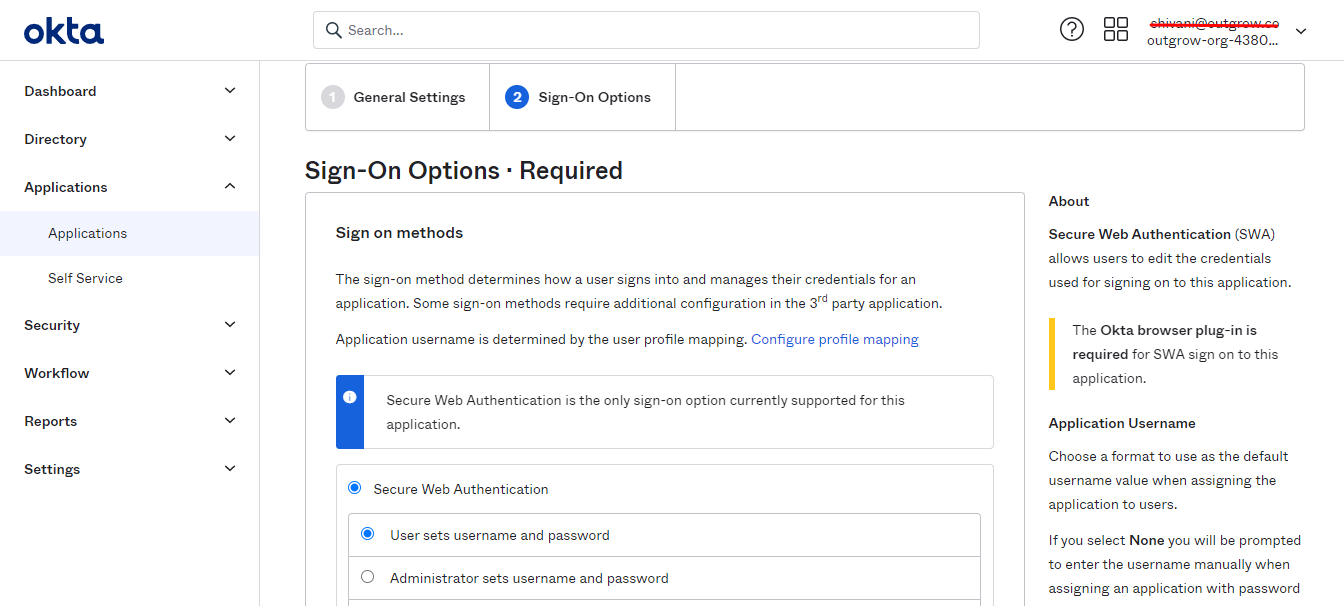Viewport: 1344px width, 606px height.
Task: Expand the Directory menu chevron
Action: point(230,139)
